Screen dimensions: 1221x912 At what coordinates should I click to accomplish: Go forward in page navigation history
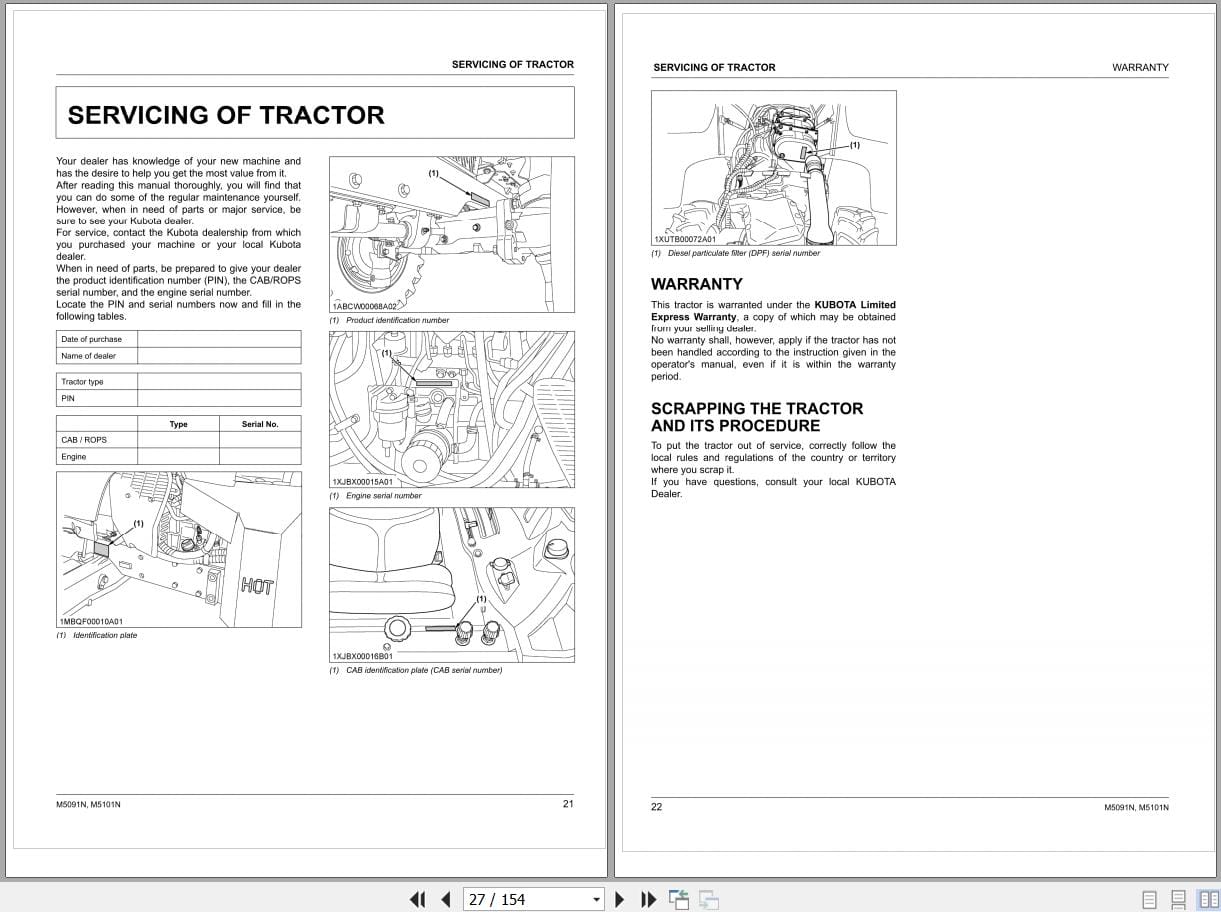[x=708, y=899]
